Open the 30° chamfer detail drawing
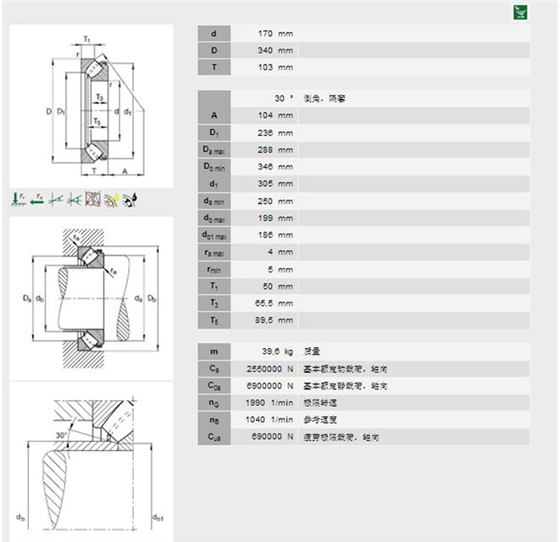This screenshot has width=560, height=542. (91, 462)
